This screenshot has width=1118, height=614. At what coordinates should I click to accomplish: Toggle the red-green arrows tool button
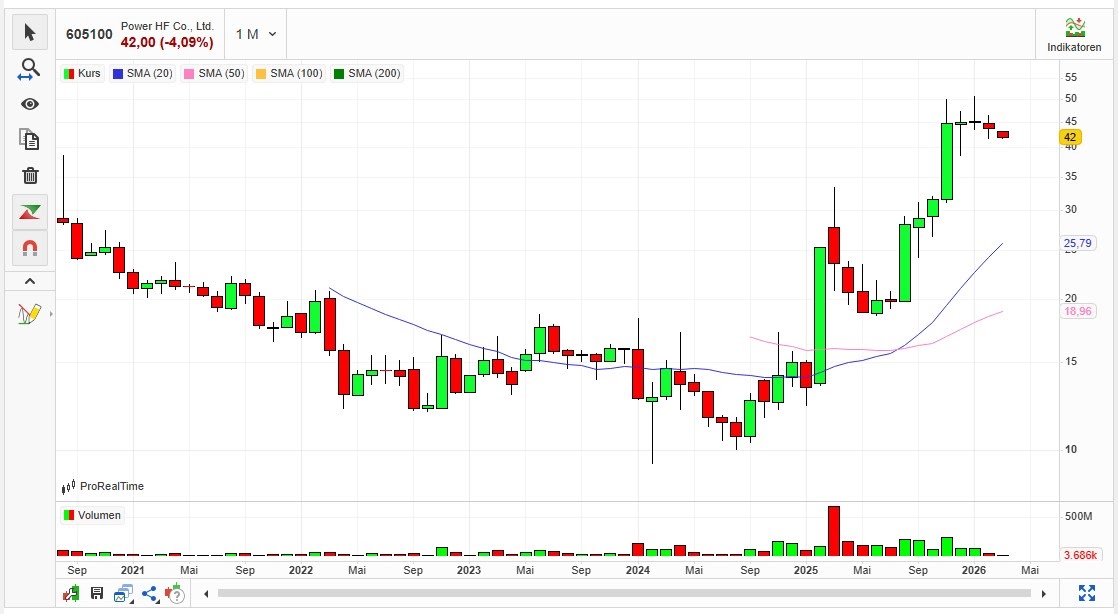click(29, 211)
